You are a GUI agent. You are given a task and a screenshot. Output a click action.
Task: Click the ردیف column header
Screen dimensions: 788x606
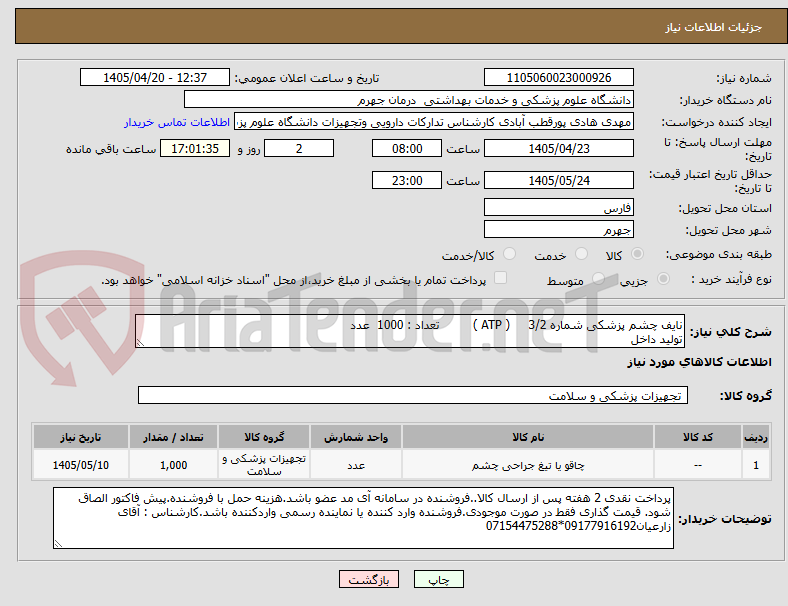coord(755,437)
